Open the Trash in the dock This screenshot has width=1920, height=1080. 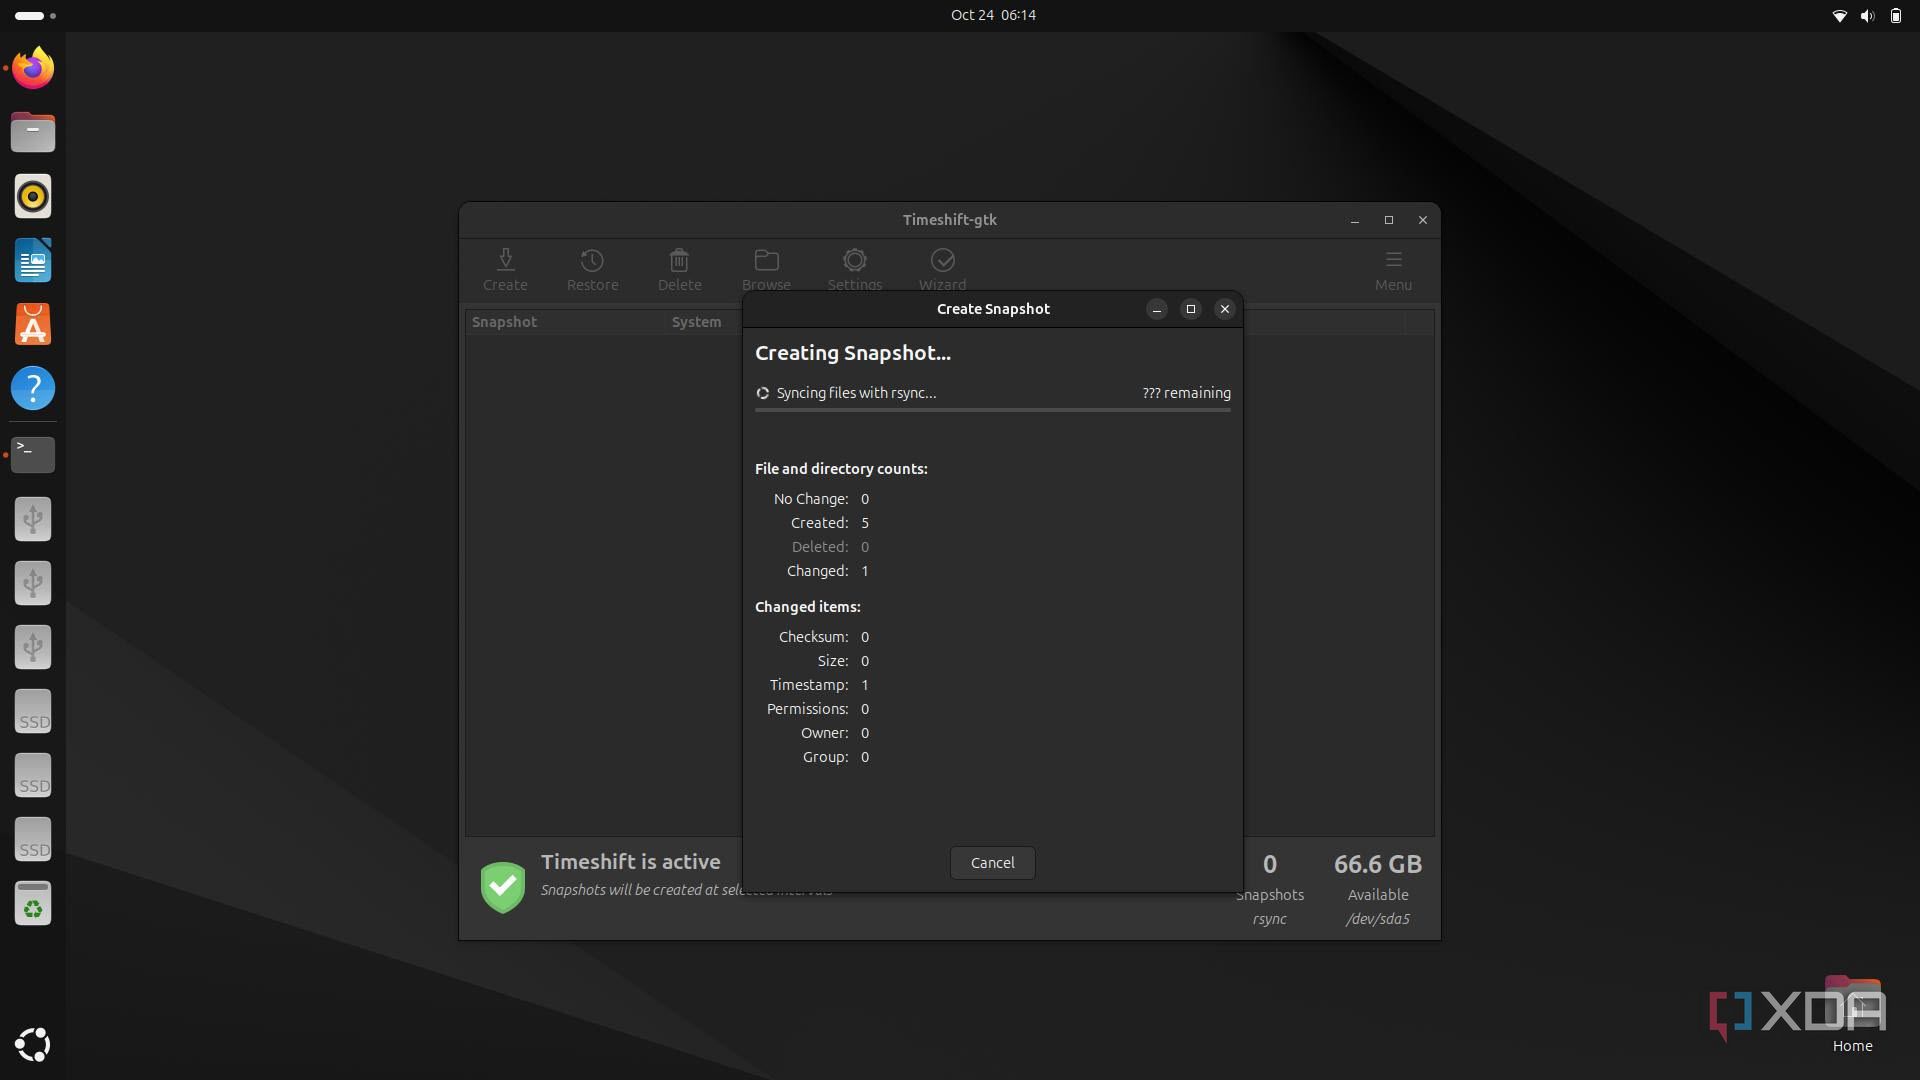coord(33,904)
